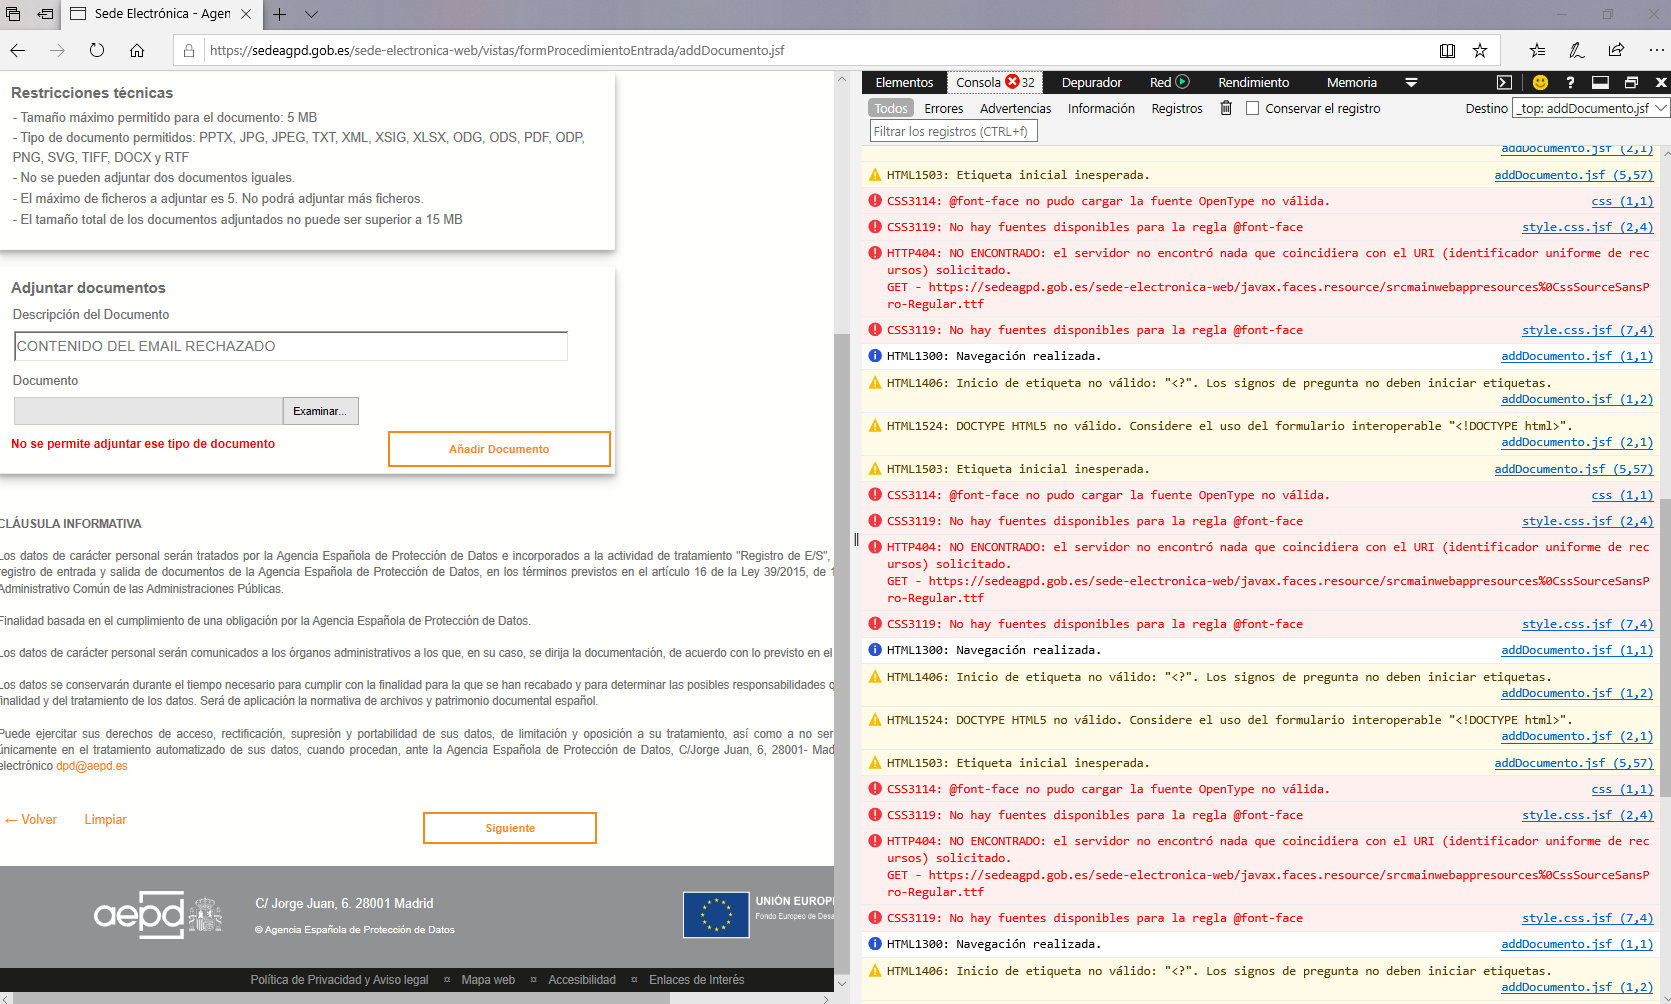Toggle the console prompt icon in DevTools

(1504, 82)
